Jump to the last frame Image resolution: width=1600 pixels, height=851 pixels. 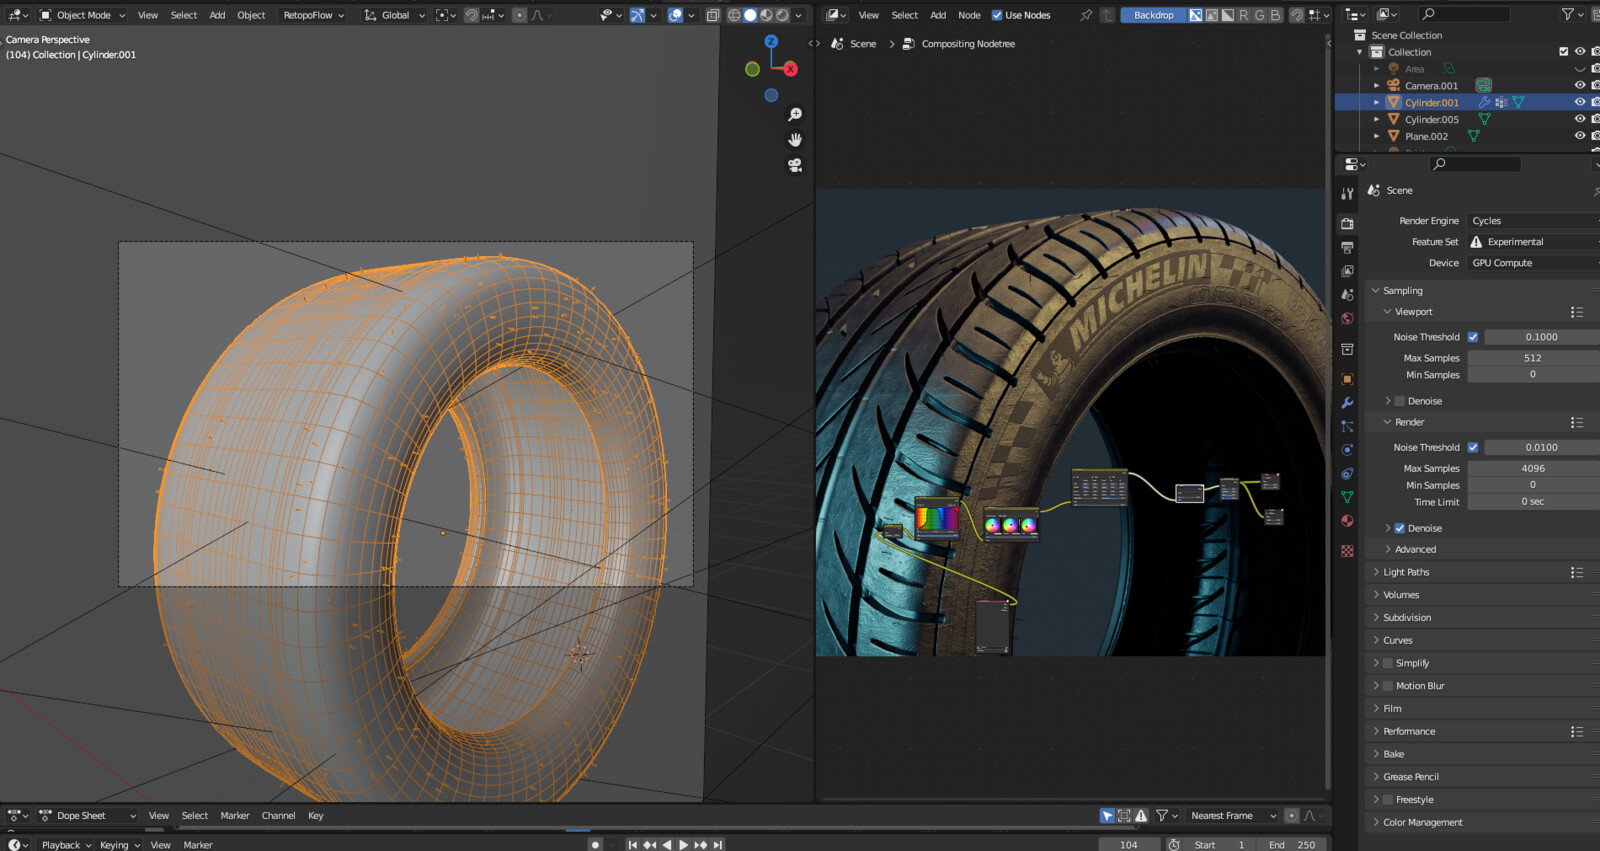point(718,845)
